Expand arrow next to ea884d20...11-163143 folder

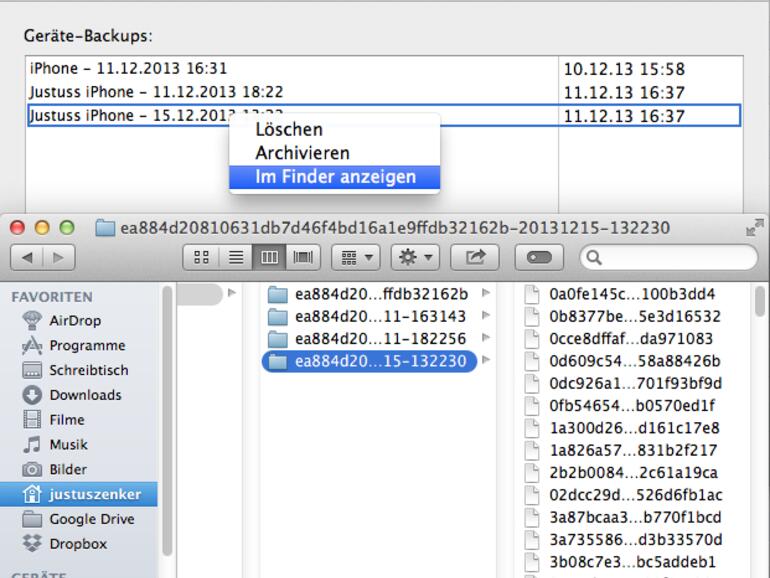click(x=486, y=315)
